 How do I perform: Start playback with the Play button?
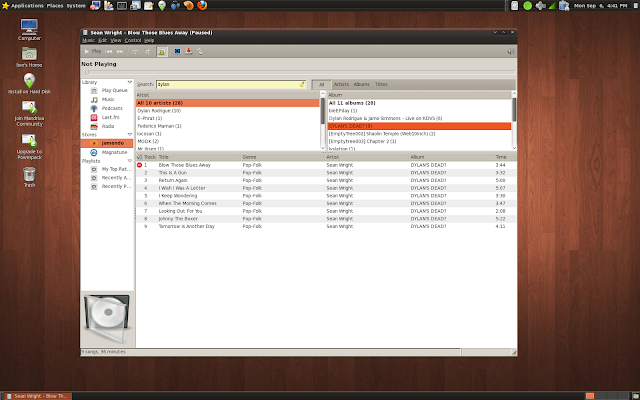[x=93, y=51]
